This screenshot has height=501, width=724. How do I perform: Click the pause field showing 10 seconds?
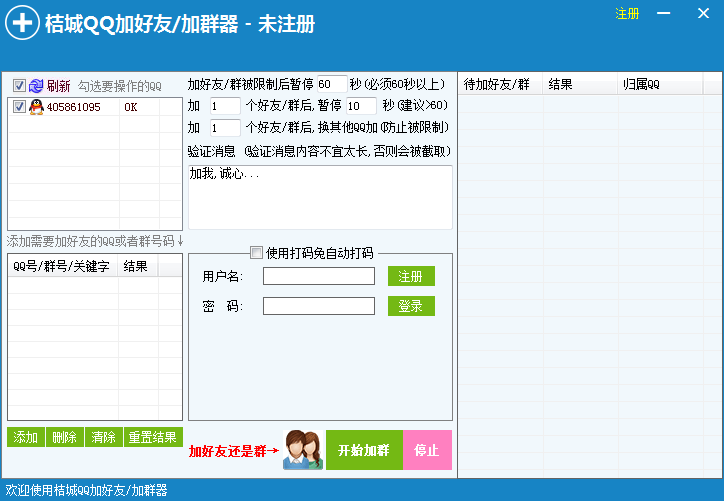tap(362, 106)
